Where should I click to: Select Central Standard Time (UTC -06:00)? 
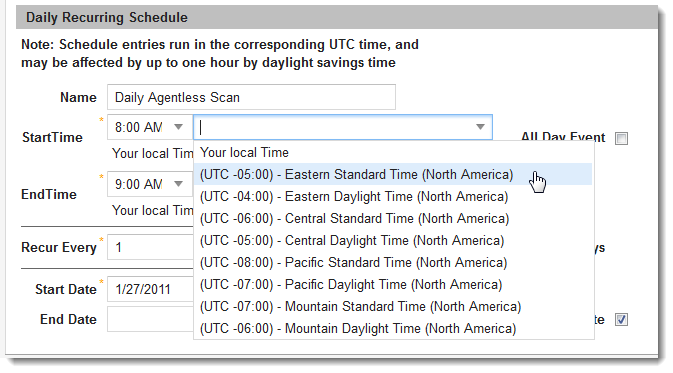(393, 218)
